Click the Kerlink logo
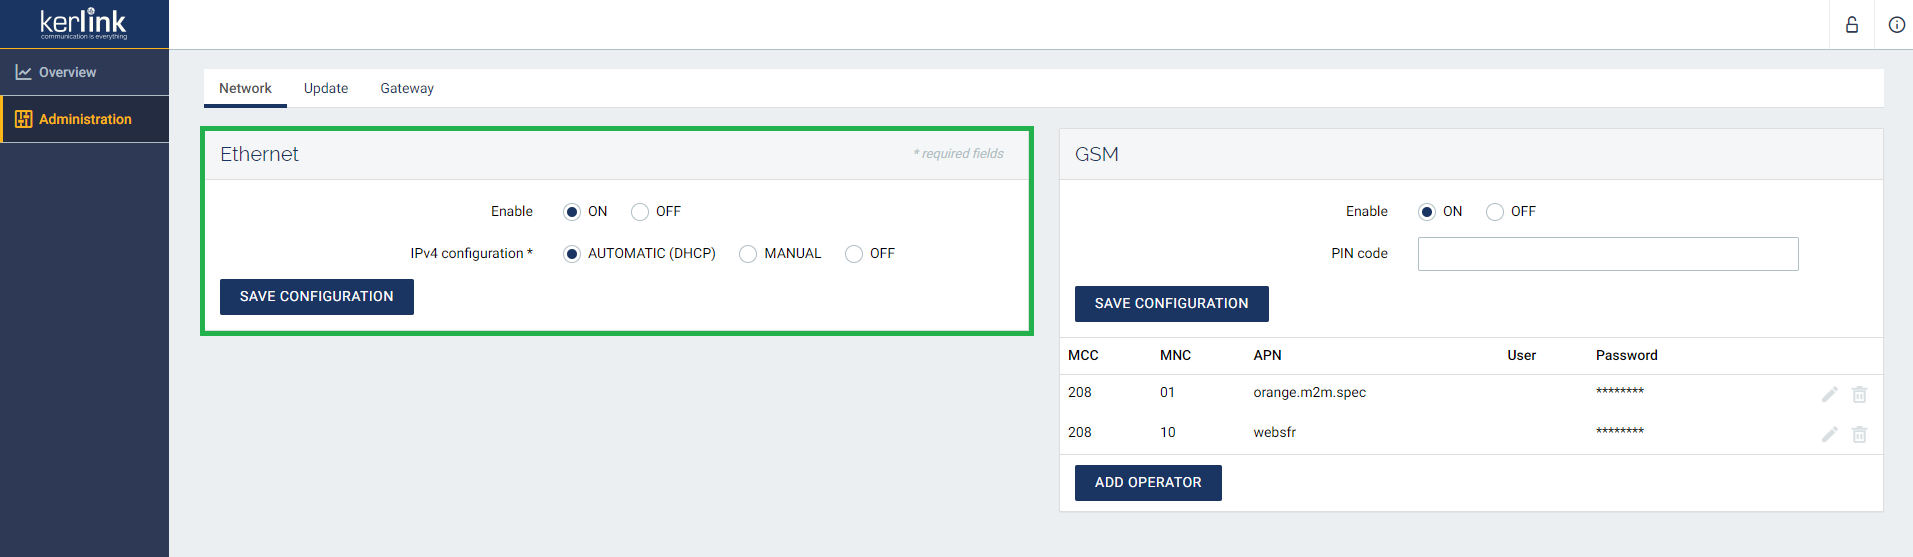 click(x=84, y=23)
